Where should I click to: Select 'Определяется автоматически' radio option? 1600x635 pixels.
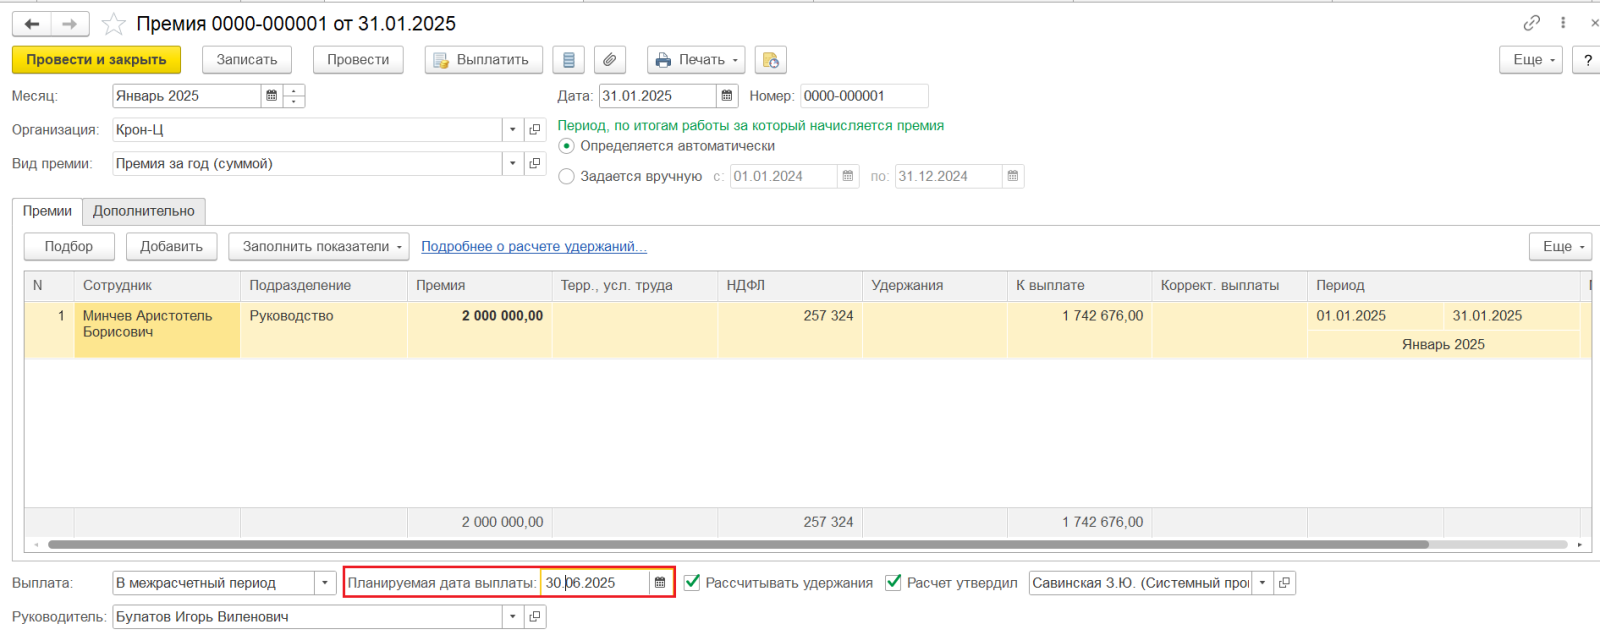[x=567, y=146]
